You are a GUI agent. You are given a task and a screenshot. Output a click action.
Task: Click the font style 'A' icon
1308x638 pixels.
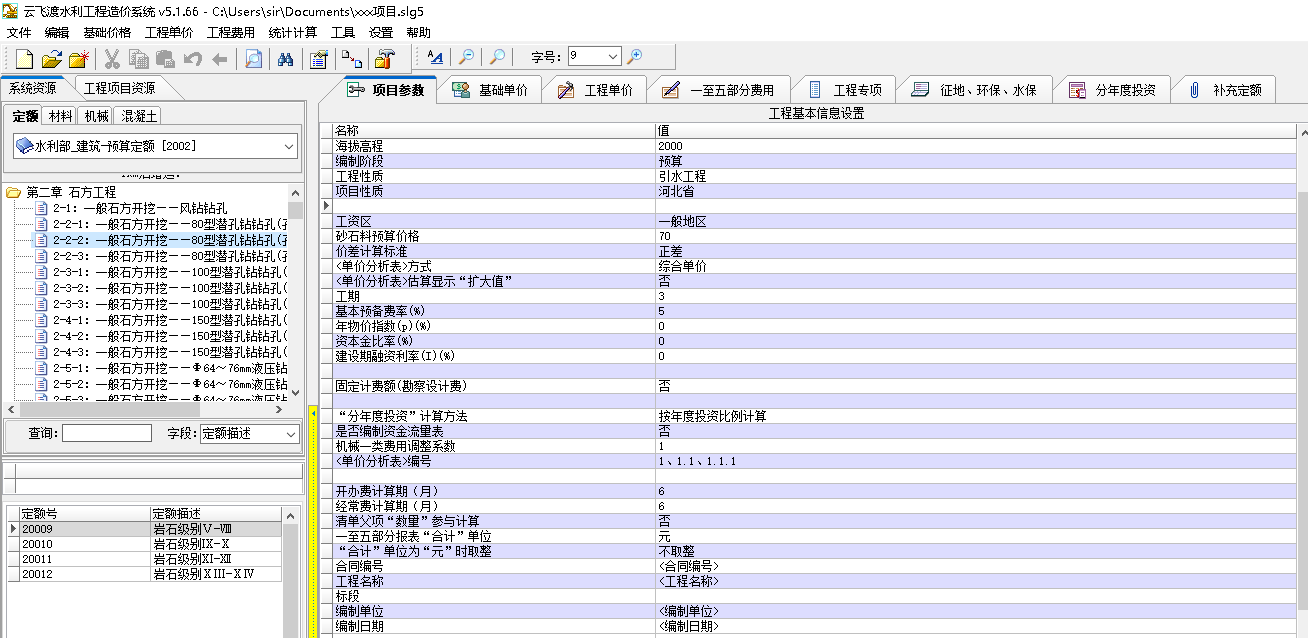[x=434, y=57]
